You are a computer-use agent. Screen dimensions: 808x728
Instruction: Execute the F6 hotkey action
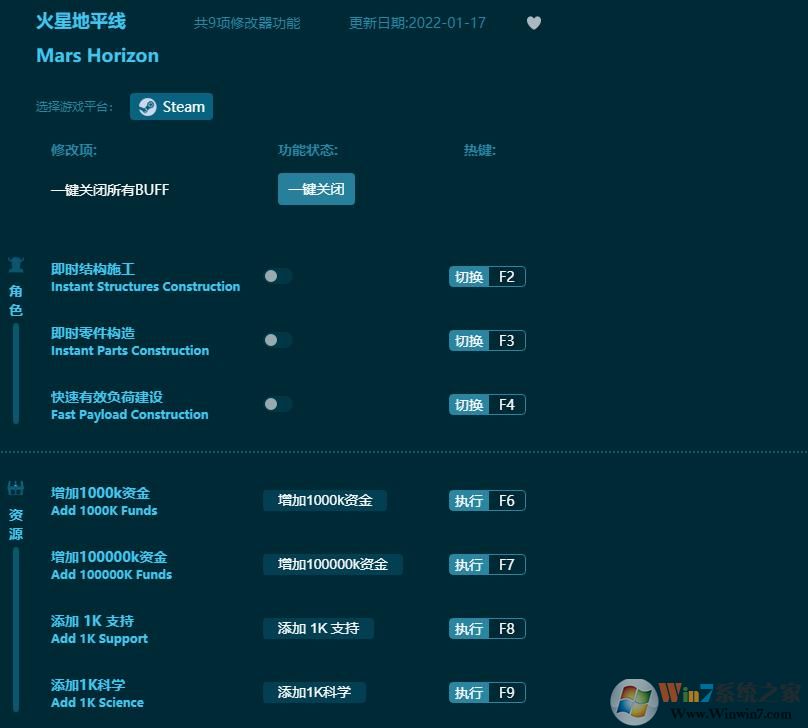[487, 500]
